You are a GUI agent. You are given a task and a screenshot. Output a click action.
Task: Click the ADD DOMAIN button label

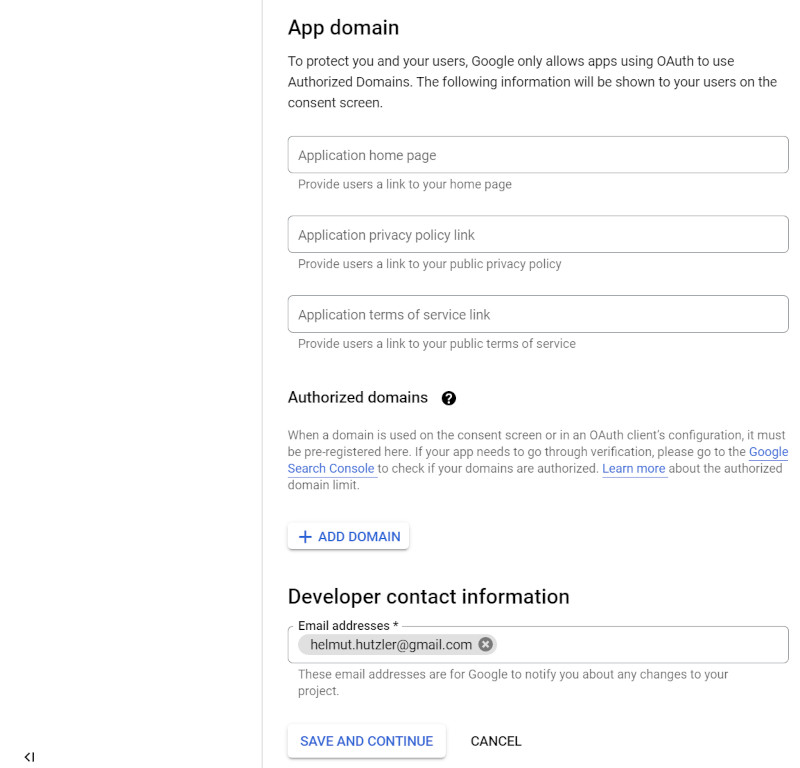click(x=359, y=537)
